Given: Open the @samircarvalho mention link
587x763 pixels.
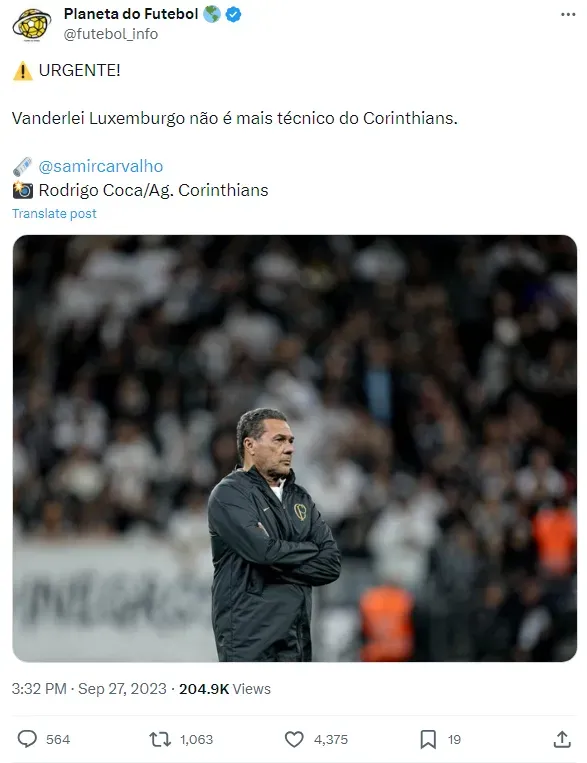Looking at the screenshot, I should coord(101,166).
